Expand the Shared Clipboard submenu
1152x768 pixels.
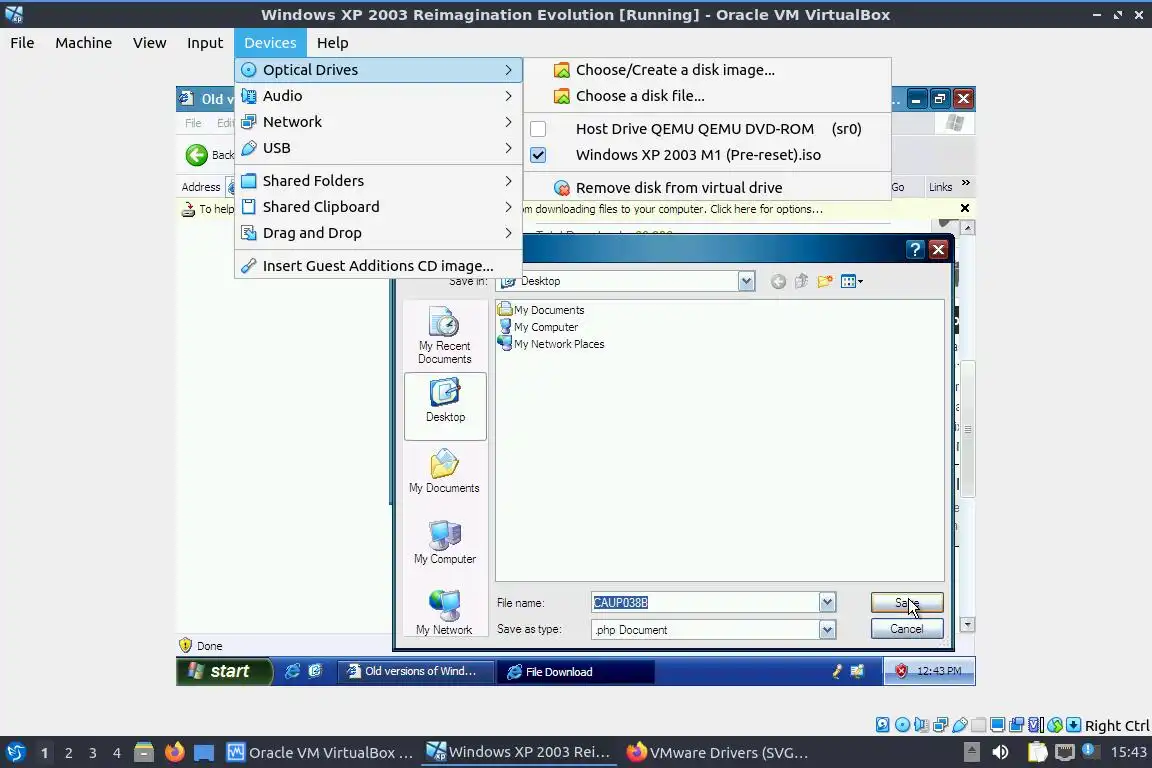coord(378,207)
